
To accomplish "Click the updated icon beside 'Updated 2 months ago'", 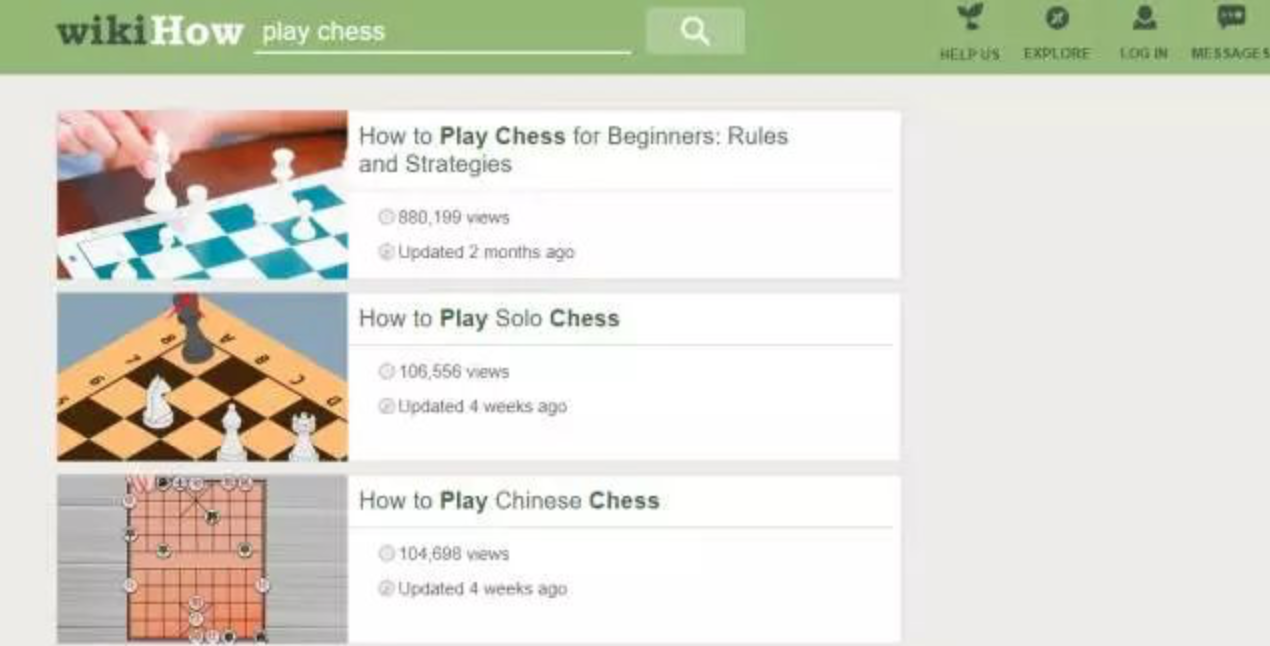I will click(386, 252).
